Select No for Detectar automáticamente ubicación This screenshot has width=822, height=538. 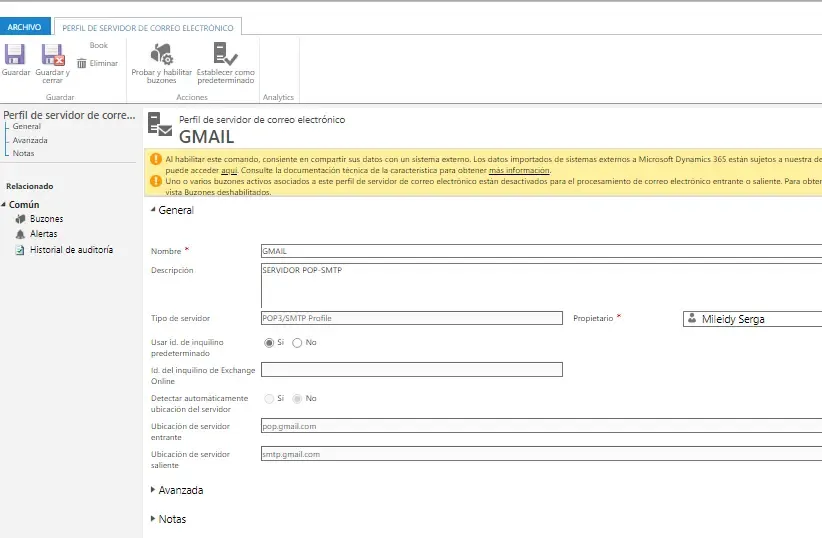pyautogui.click(x=297, y=398)
